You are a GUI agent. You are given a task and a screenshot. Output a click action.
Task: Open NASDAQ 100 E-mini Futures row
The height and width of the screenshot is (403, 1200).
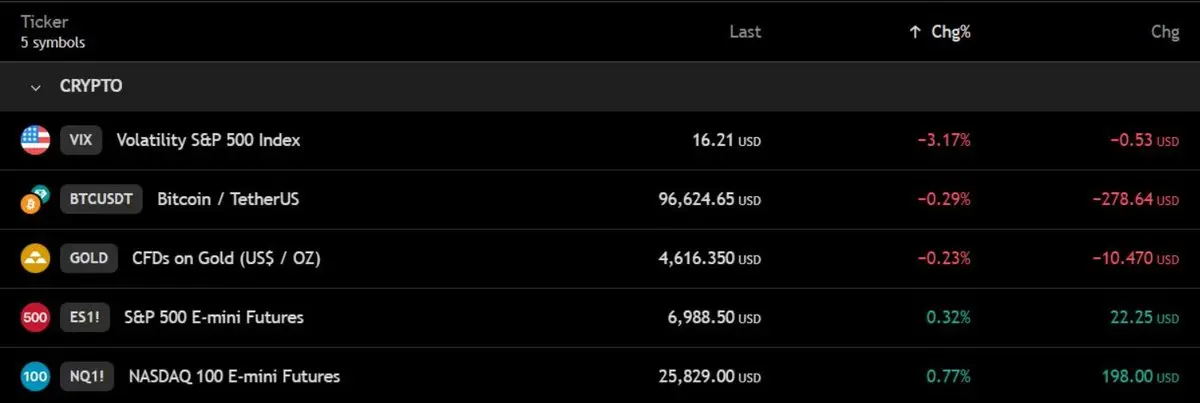tap(600, 376)
